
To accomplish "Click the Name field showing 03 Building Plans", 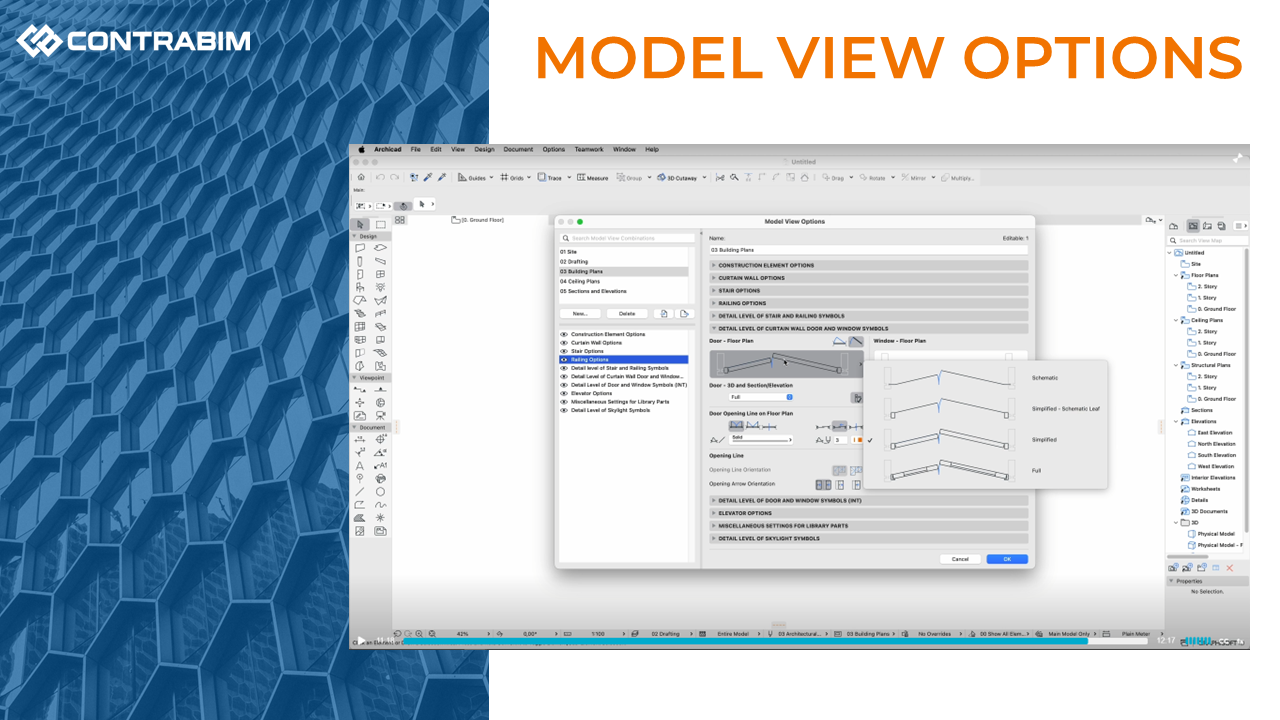I will pyautogui.click(x=868, y=250).
